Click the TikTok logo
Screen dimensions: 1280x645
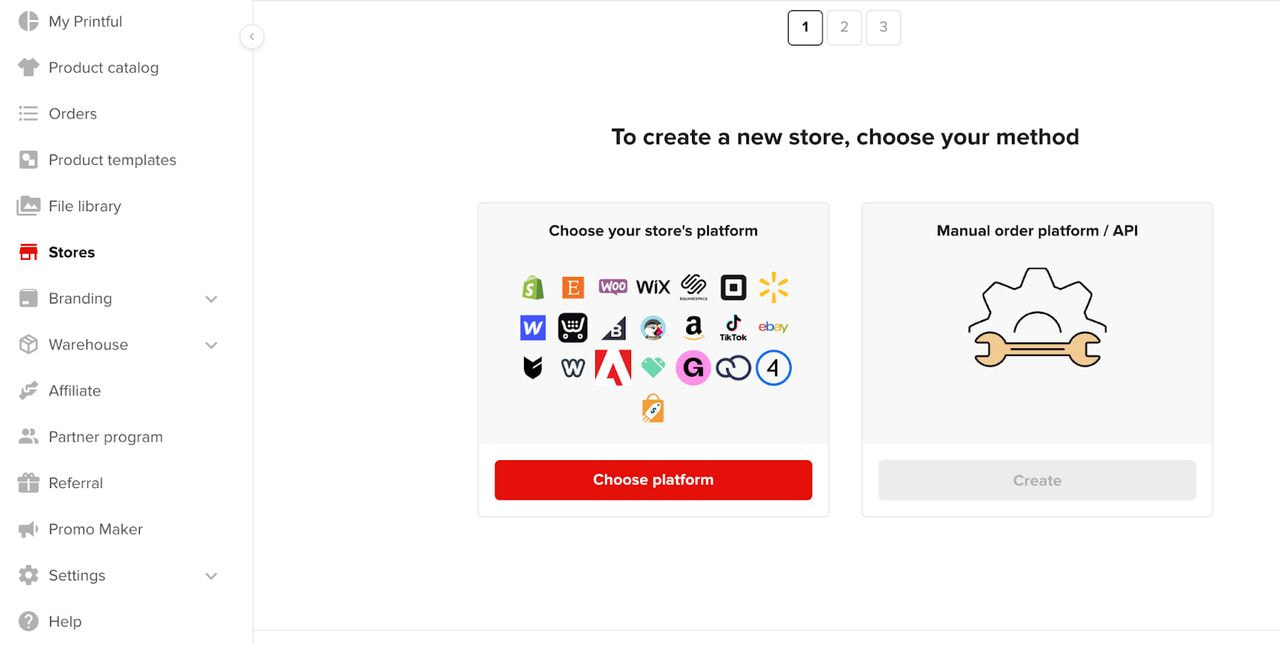(733, 328)
